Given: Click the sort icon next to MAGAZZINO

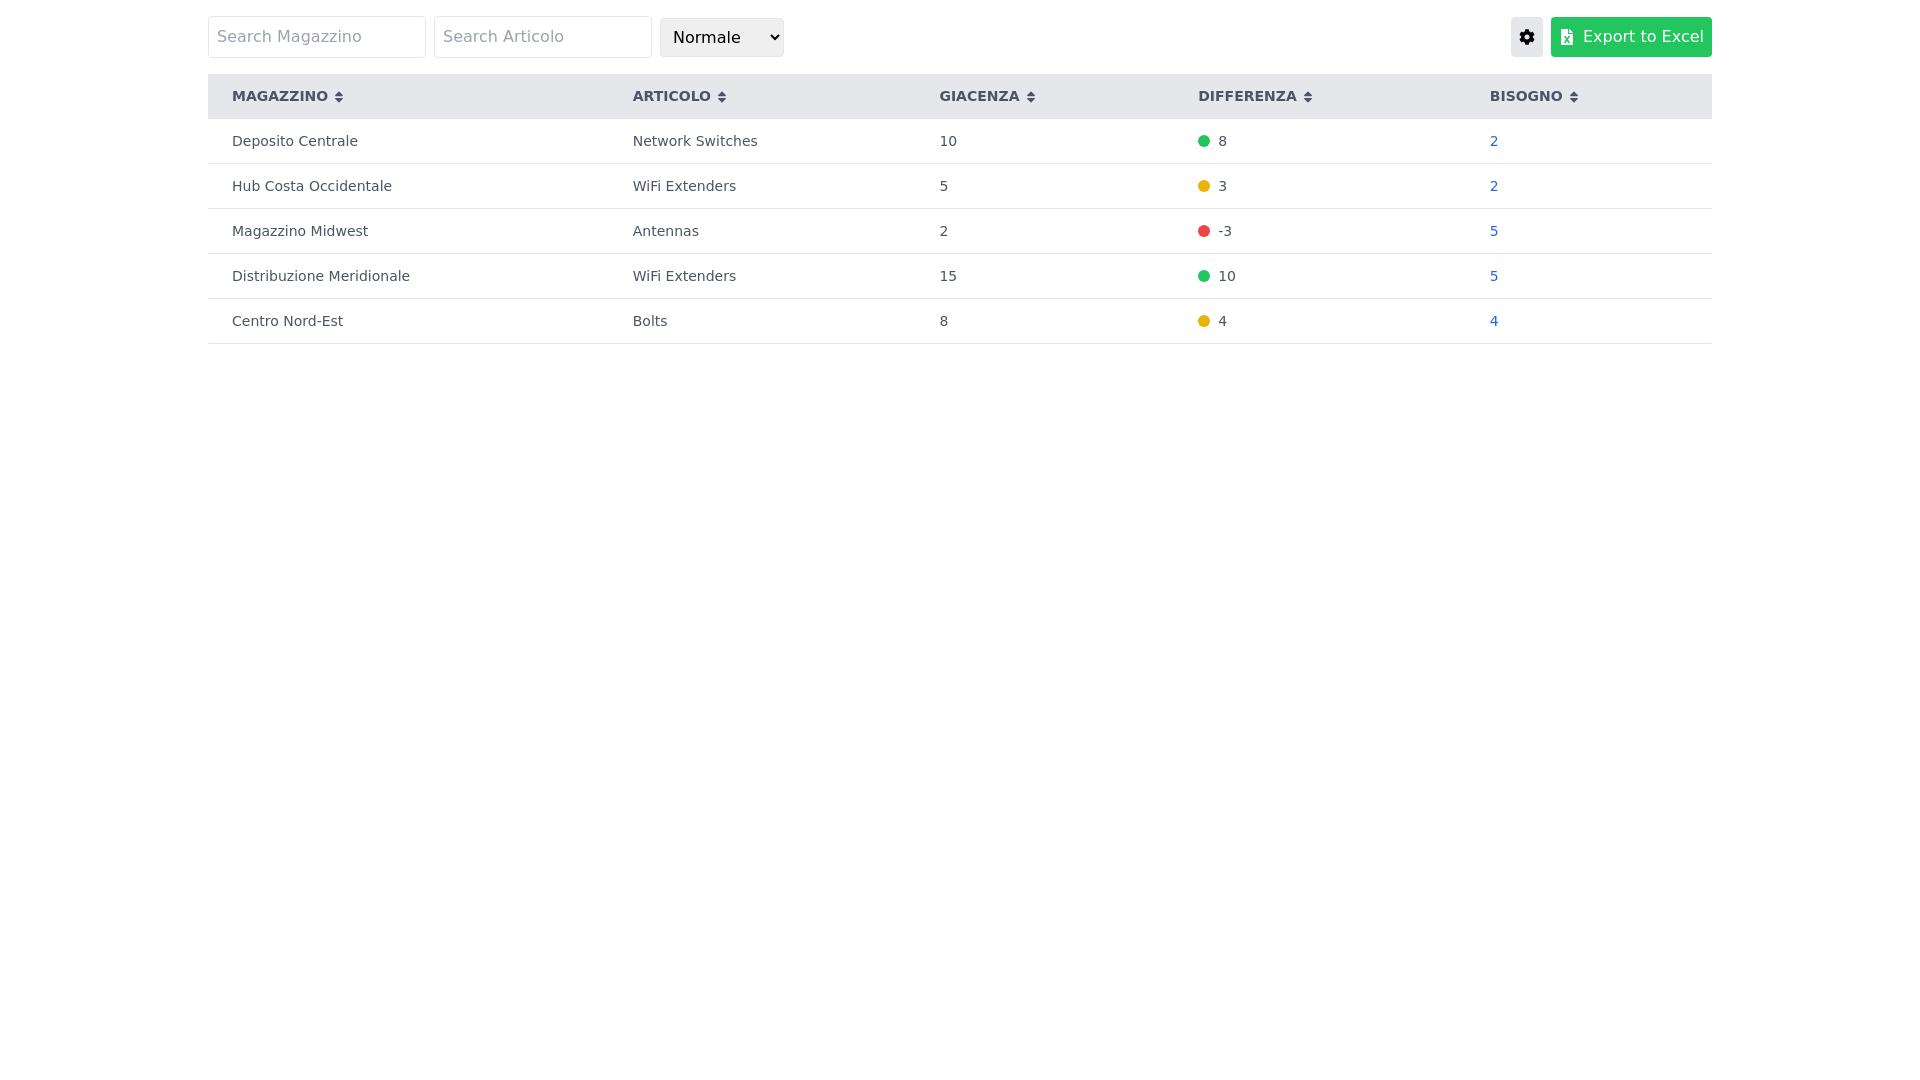Looking at the screenshot, I should click(339, 96).
